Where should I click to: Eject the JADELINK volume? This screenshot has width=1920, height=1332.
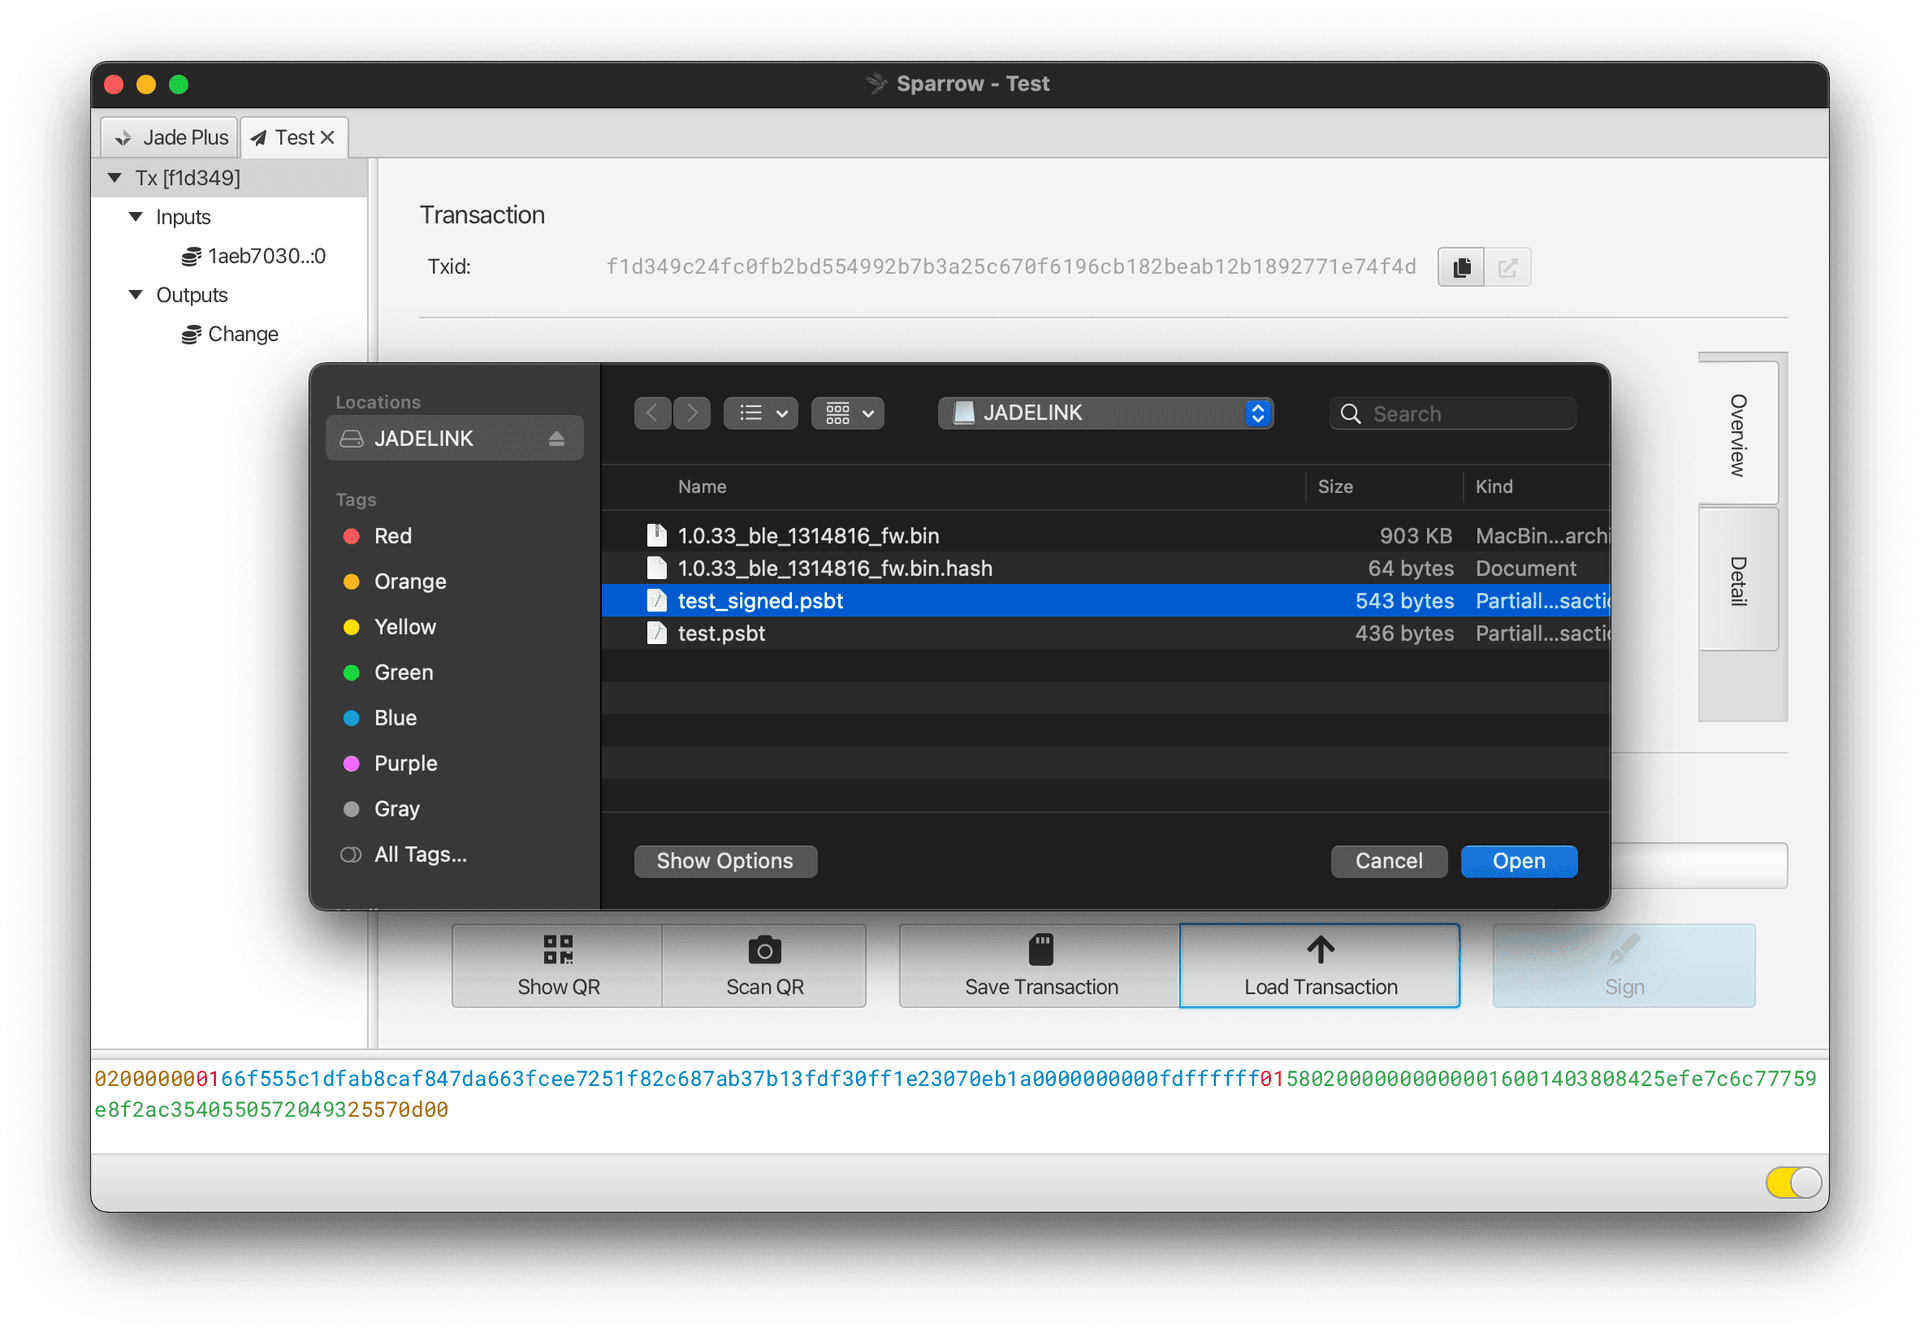[557, 439]
